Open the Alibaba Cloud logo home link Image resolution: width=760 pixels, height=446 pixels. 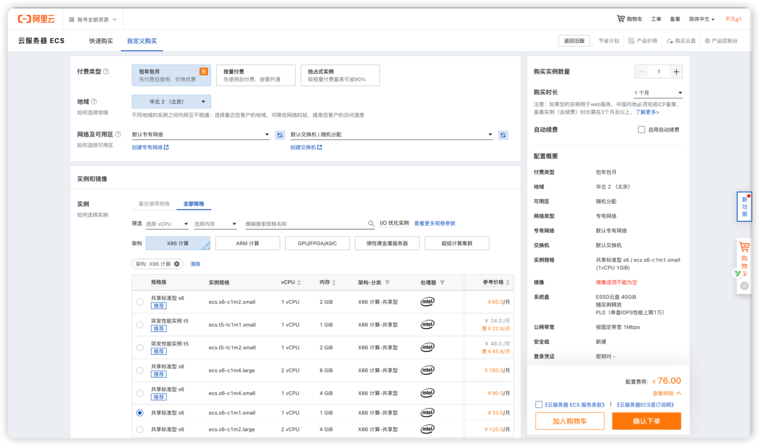pyautogui.click(x=36, y=19)
